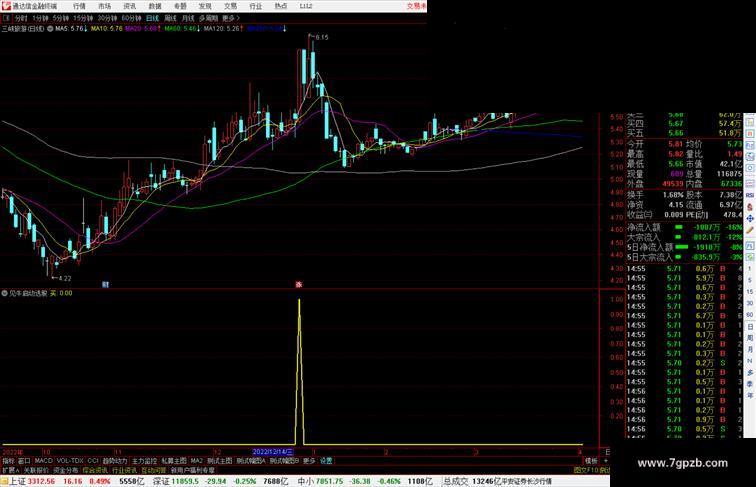This screenshot has height=487, width=756.
Task: Open the 资金分布 tab
Action: (x=66, y=470)
